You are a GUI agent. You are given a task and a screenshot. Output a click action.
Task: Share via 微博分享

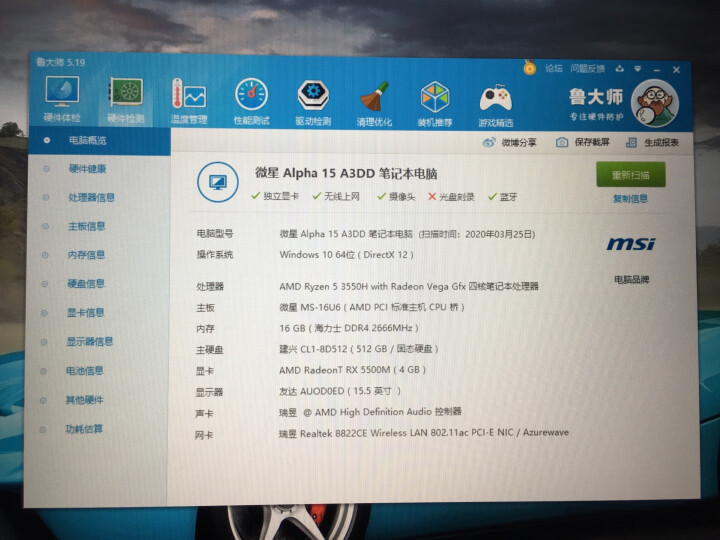pos(510,142)
